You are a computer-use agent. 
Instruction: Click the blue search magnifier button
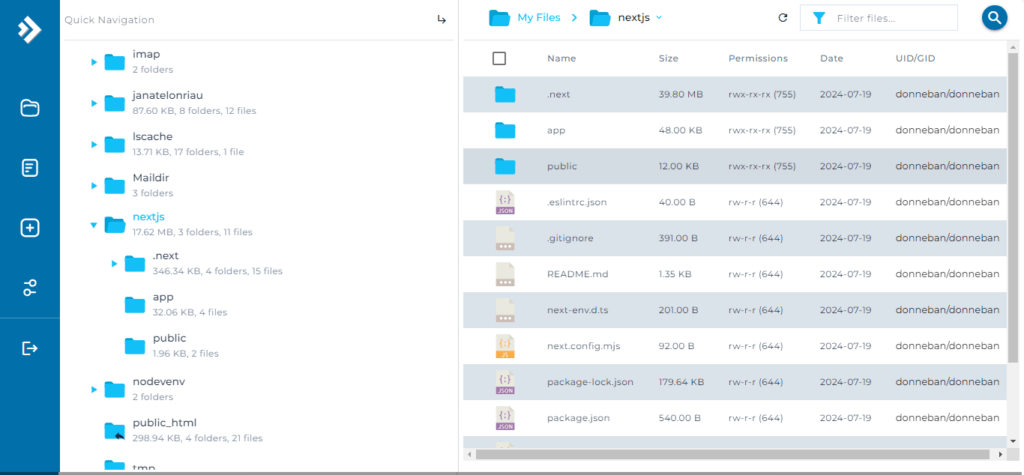click(994, 18)
